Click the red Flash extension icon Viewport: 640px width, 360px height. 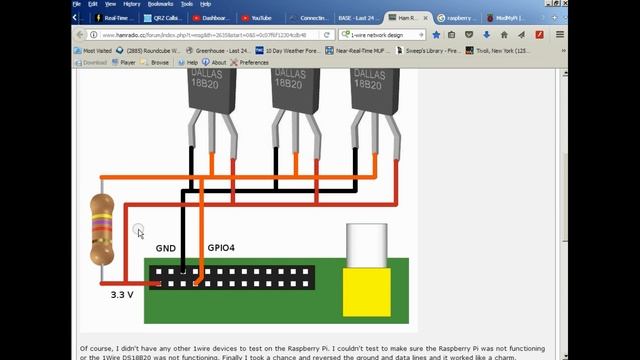(x=540, y=35)
